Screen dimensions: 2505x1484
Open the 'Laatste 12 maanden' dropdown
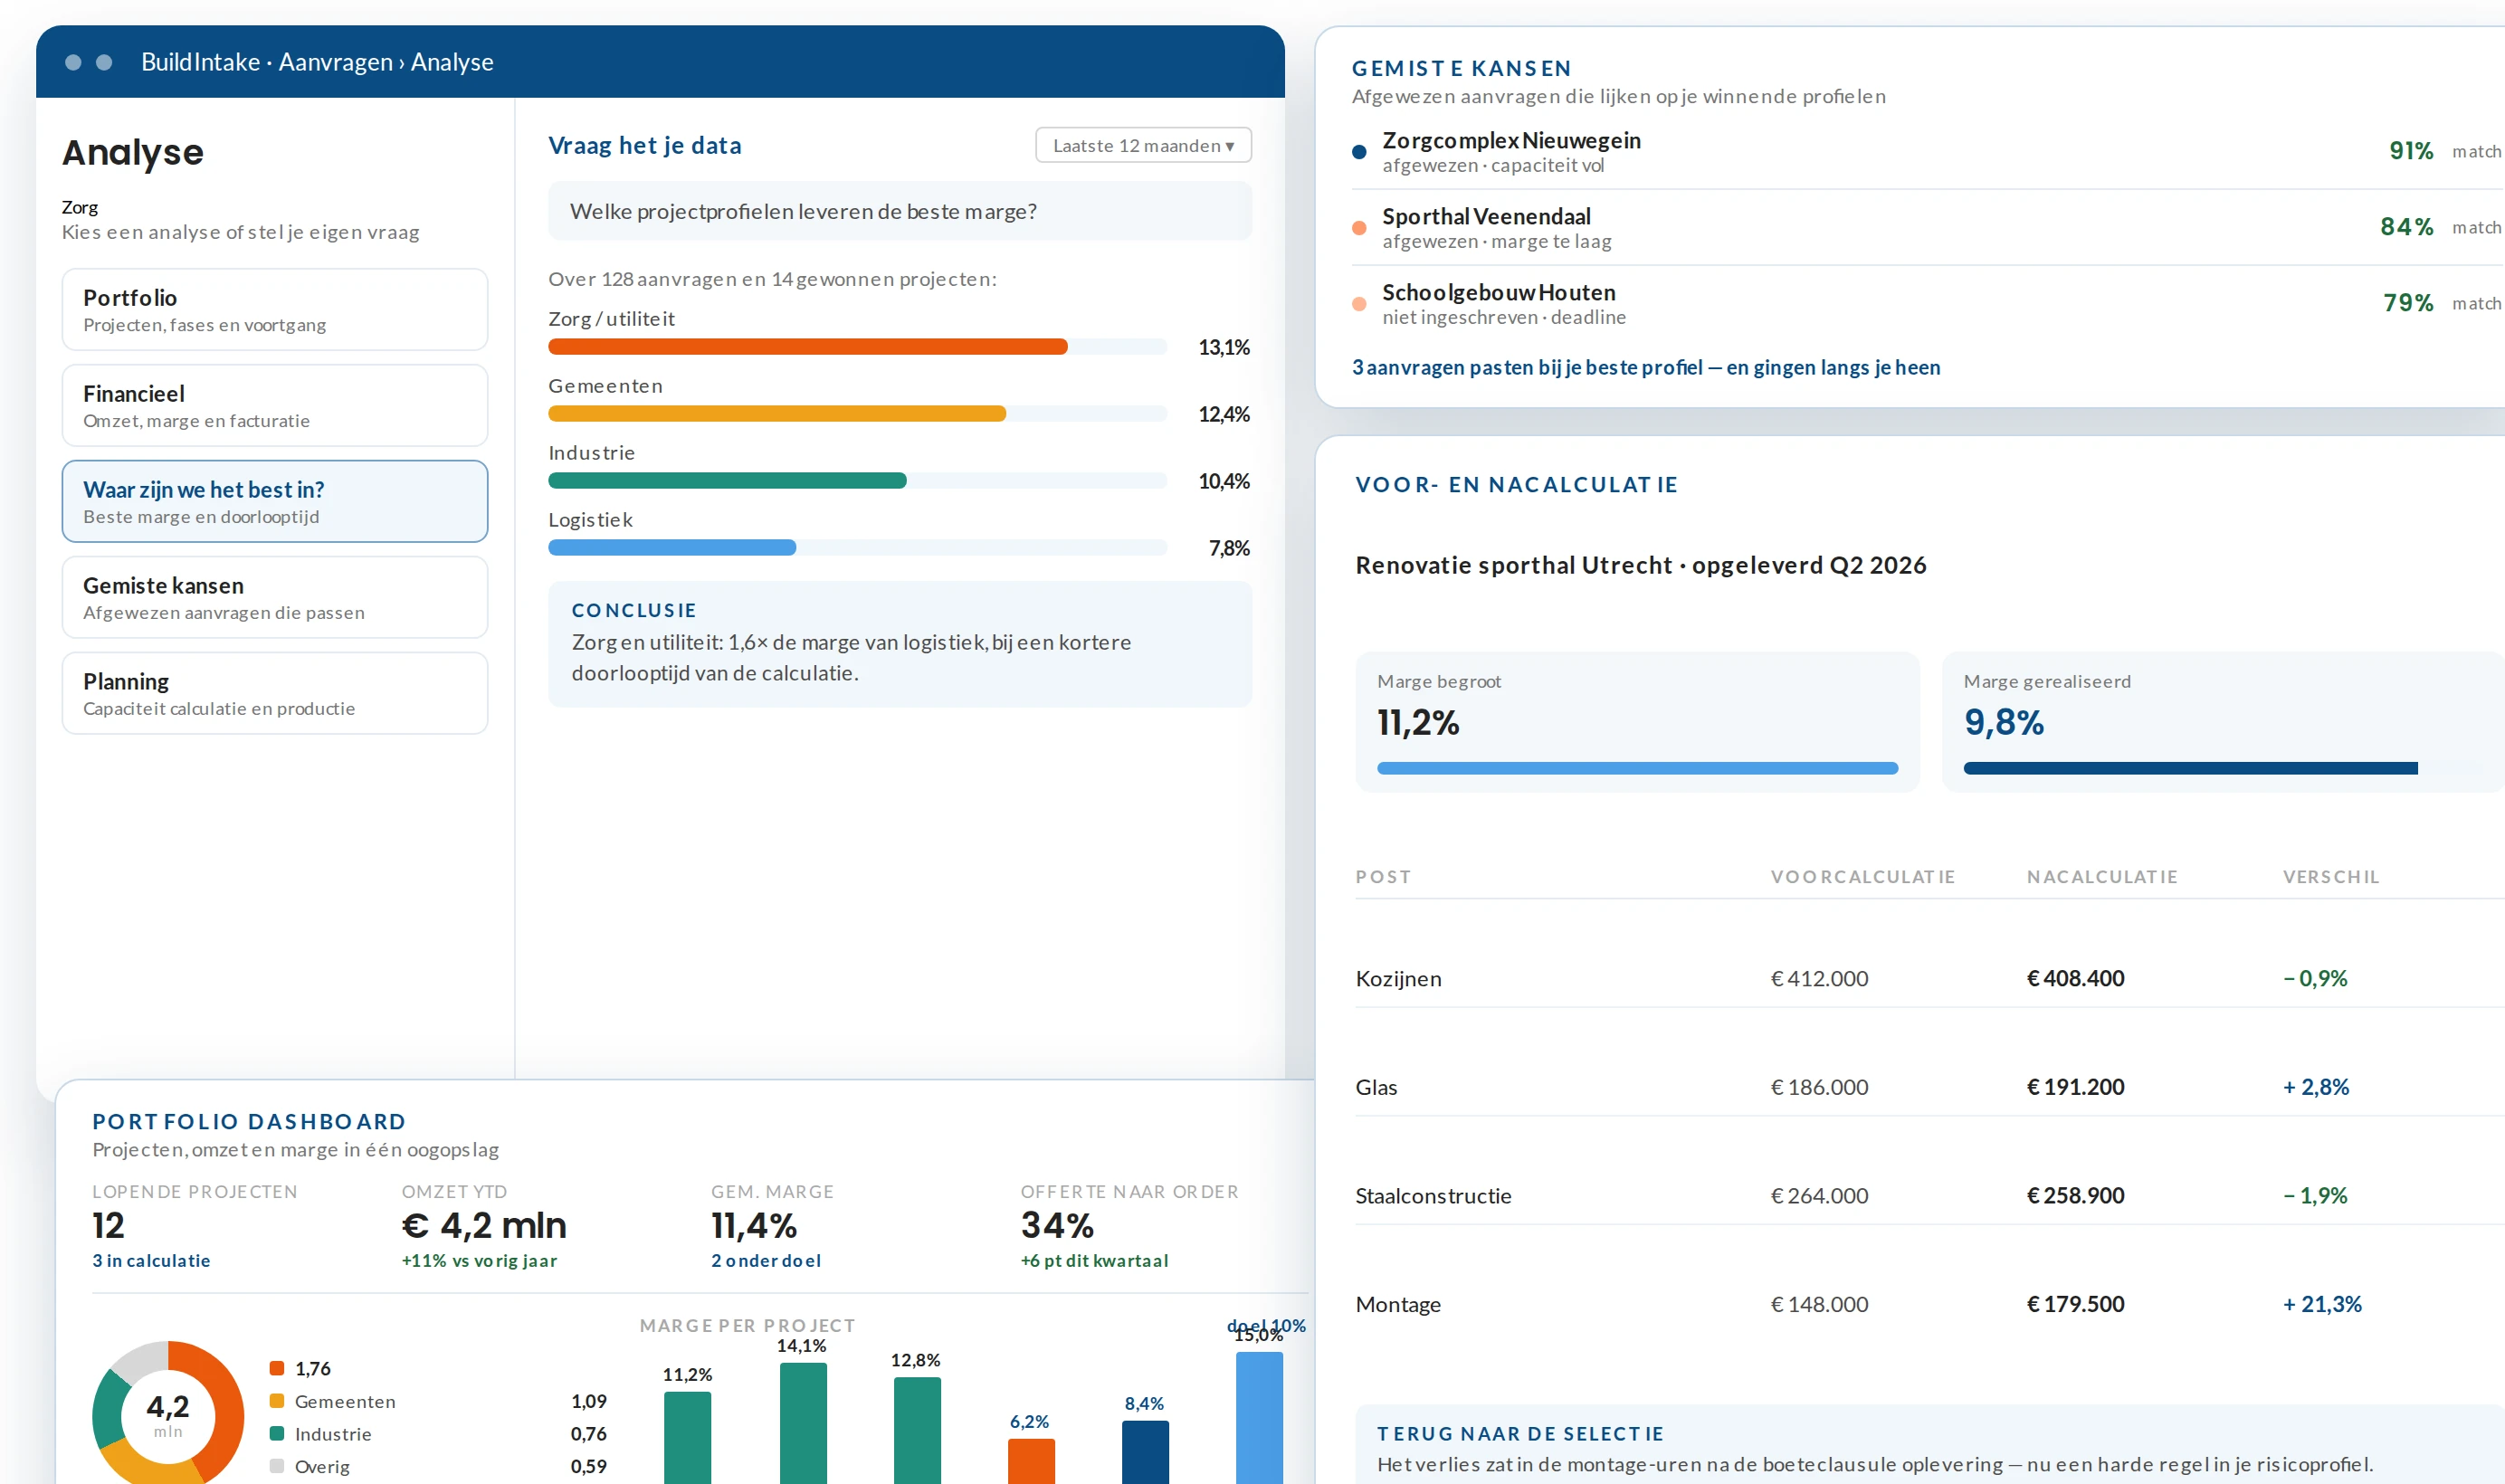pyautogui.click(x=1143, y=145)
